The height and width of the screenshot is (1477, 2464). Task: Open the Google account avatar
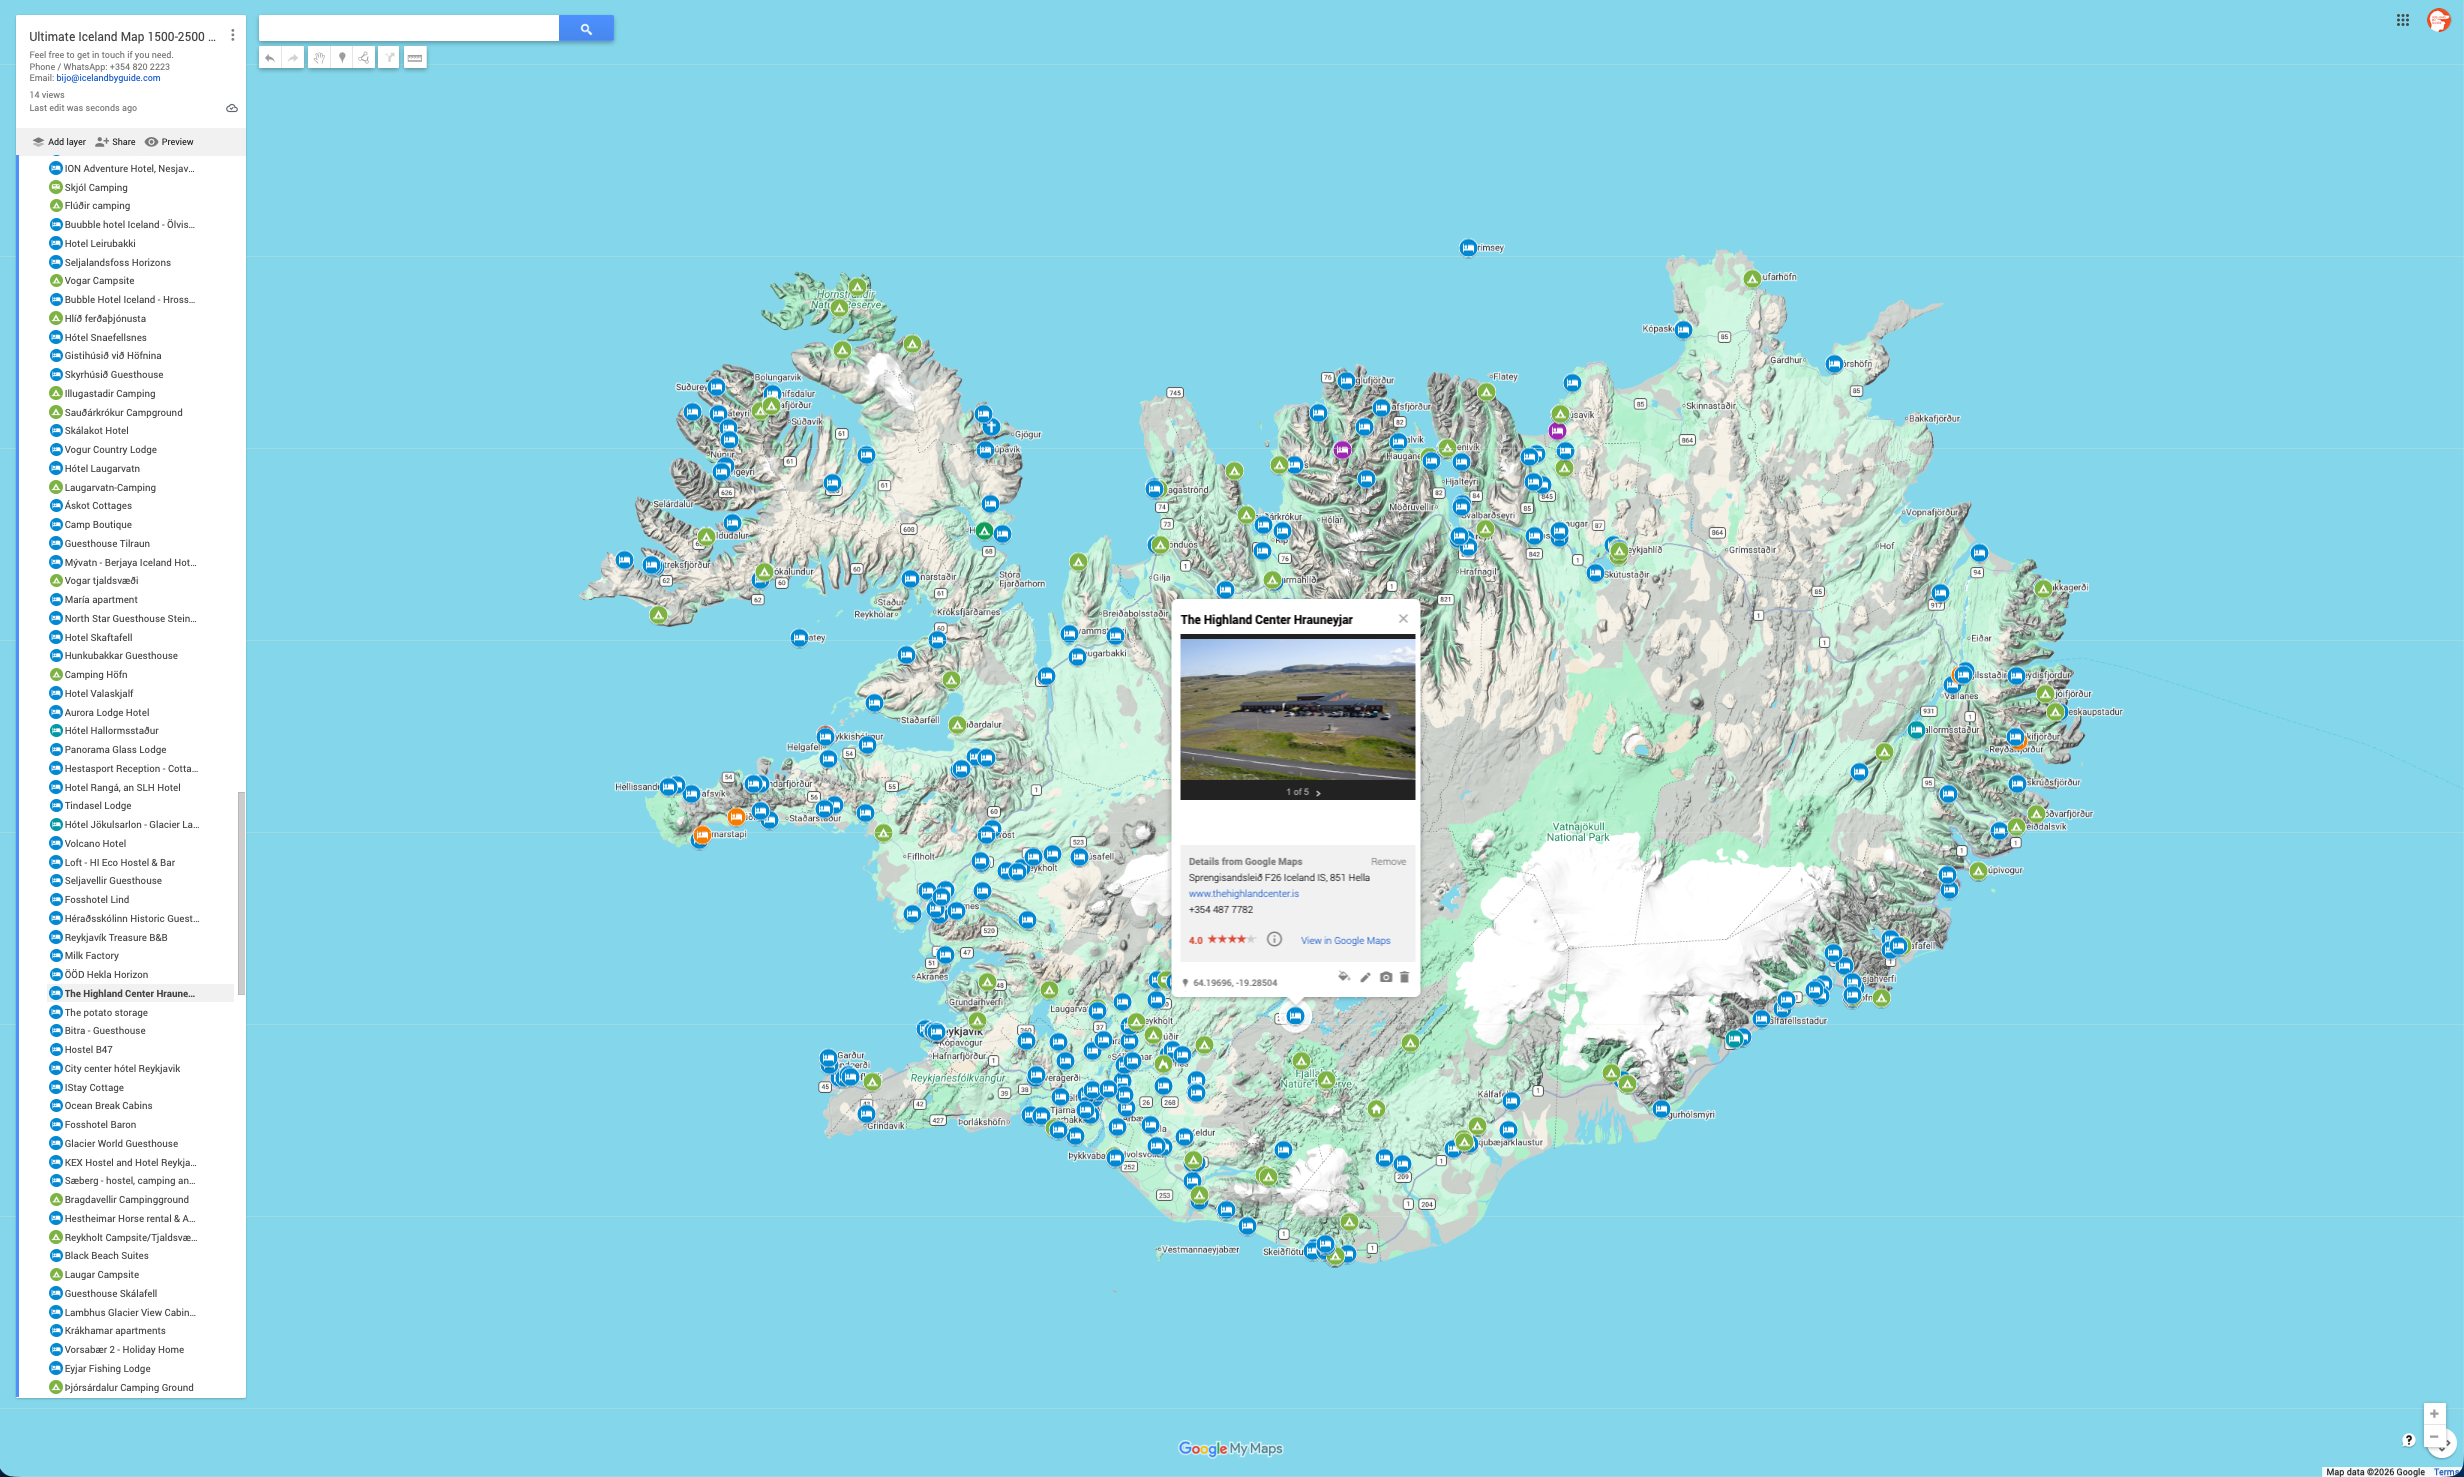pos(2438,20)
